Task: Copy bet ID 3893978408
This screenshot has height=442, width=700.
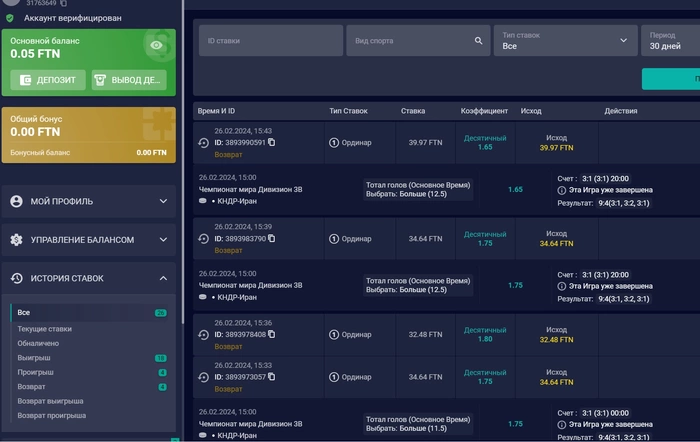Action: 271,334
